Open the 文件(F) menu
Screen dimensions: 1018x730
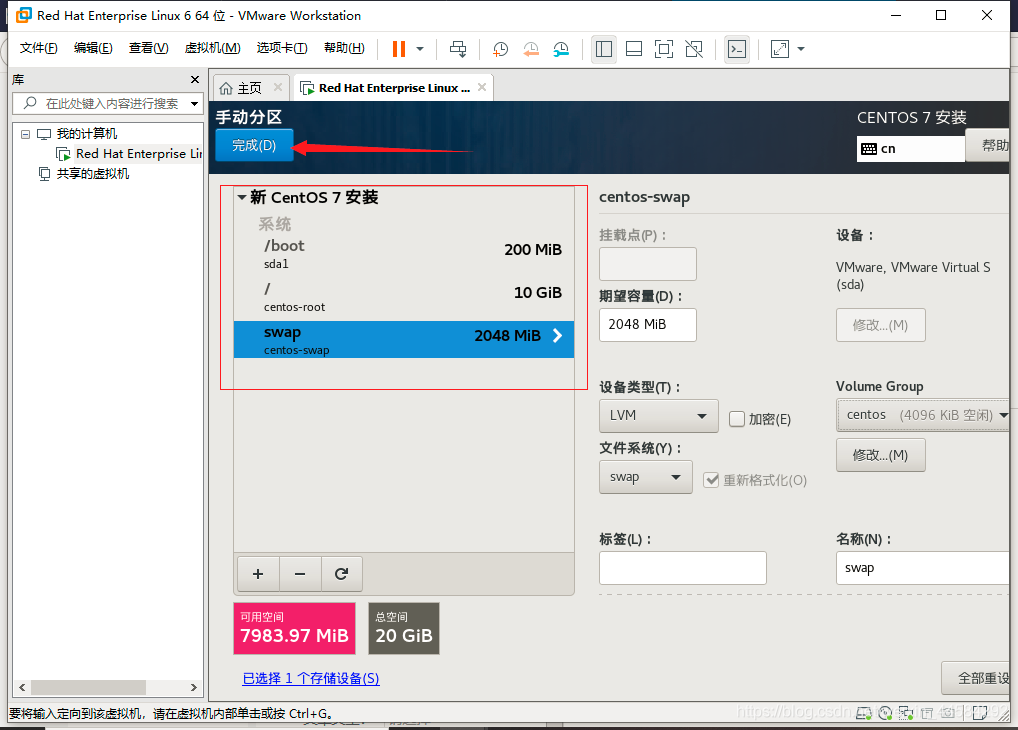click(38, 48)
